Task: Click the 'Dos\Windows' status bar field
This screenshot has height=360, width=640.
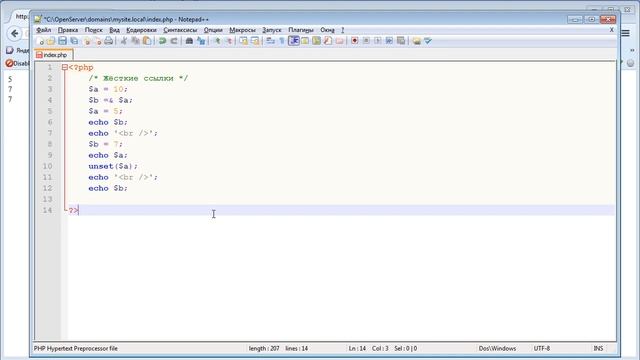Action: click(x=497, y=349)
